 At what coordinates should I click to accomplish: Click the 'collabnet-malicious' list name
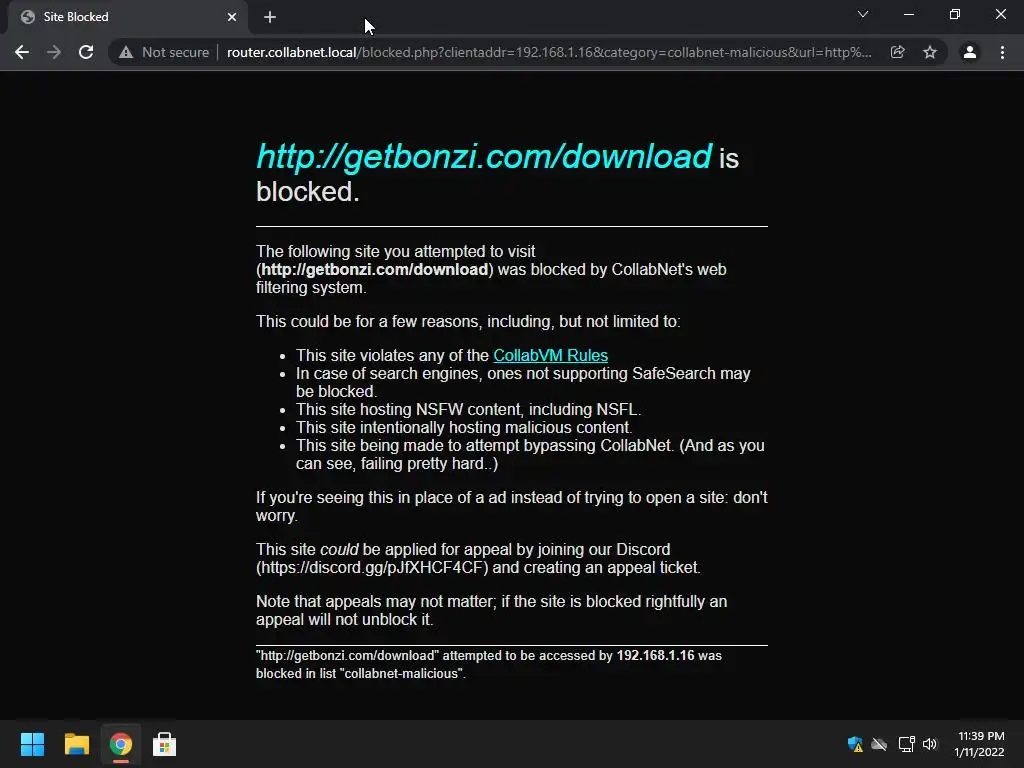click(402, 673)
